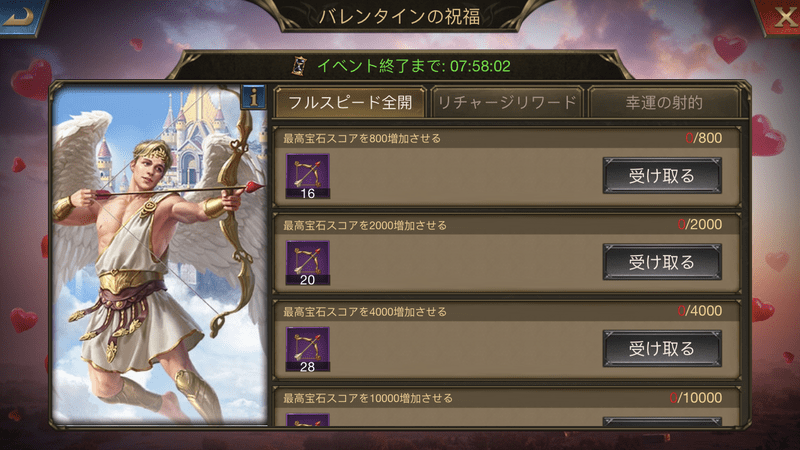Tap the 0/800 progress counter
The height and width of the screenshot is (450, 800).
tap(704, 138)
